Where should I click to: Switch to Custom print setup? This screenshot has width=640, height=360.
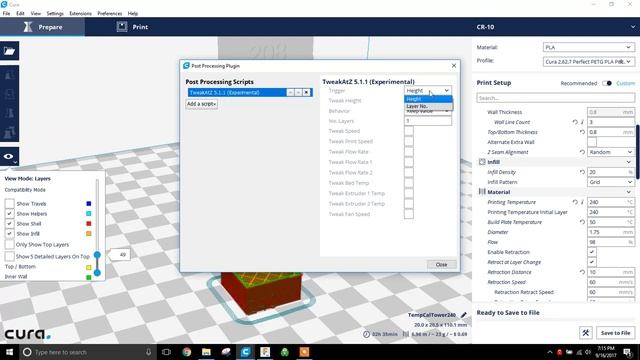(x=625, y=83)
